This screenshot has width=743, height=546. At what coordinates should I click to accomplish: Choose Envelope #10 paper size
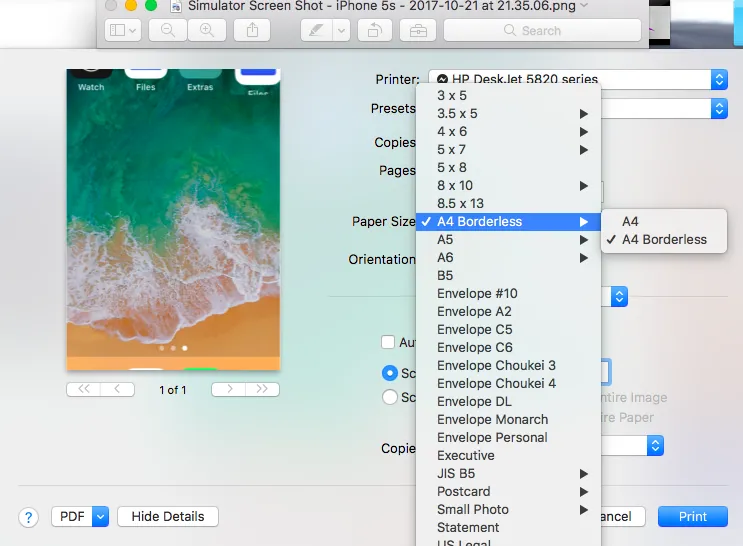pos(508,294)
